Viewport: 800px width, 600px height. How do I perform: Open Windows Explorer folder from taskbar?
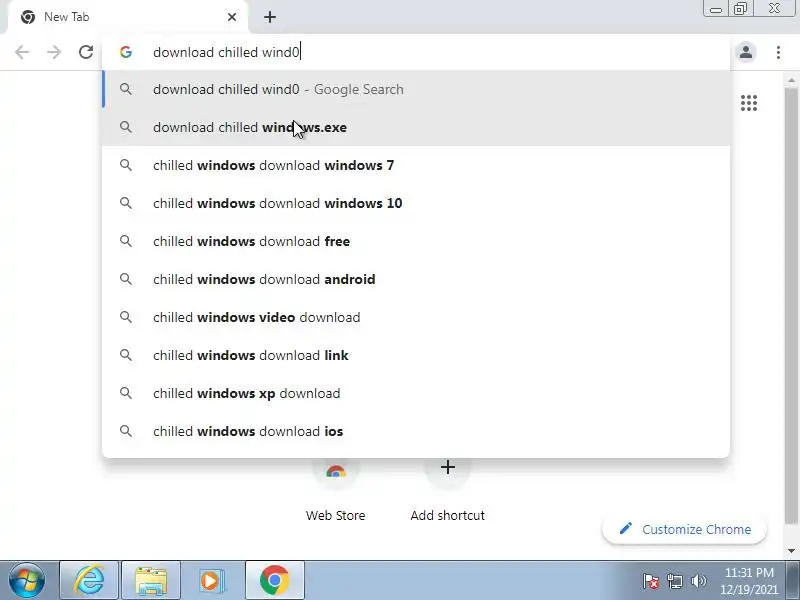(x=151, y=581)
